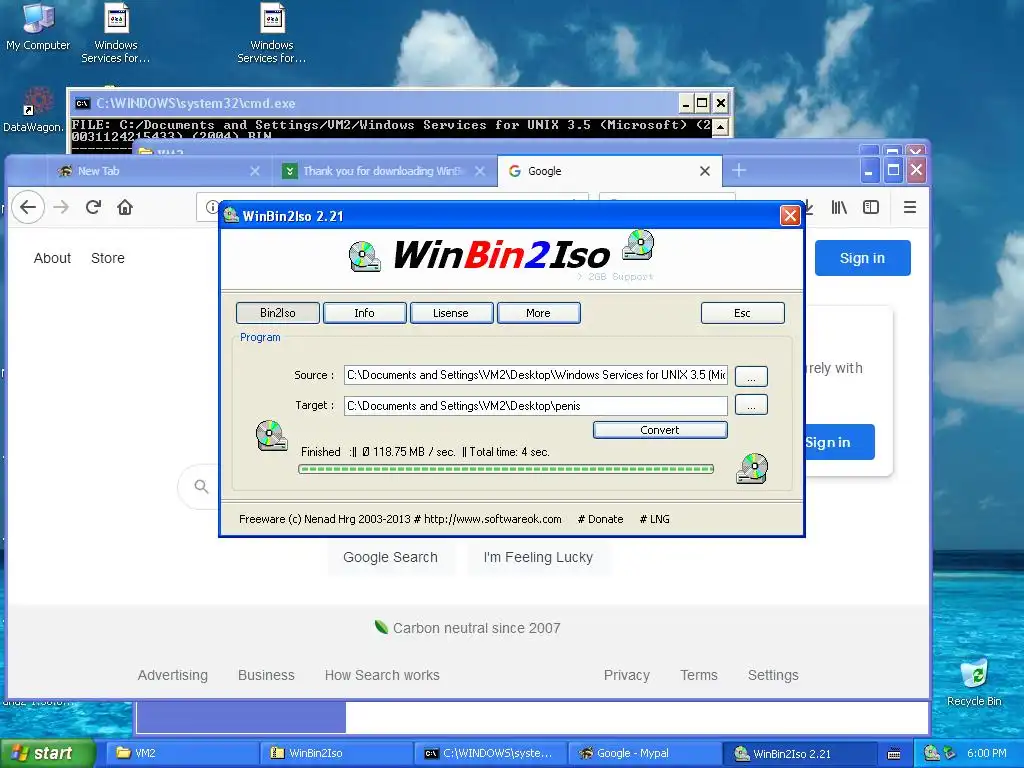Toggle the browser sidebar icon
Image resolution: width=1024 pixels, height=768 pixels.
click(871, 207)
